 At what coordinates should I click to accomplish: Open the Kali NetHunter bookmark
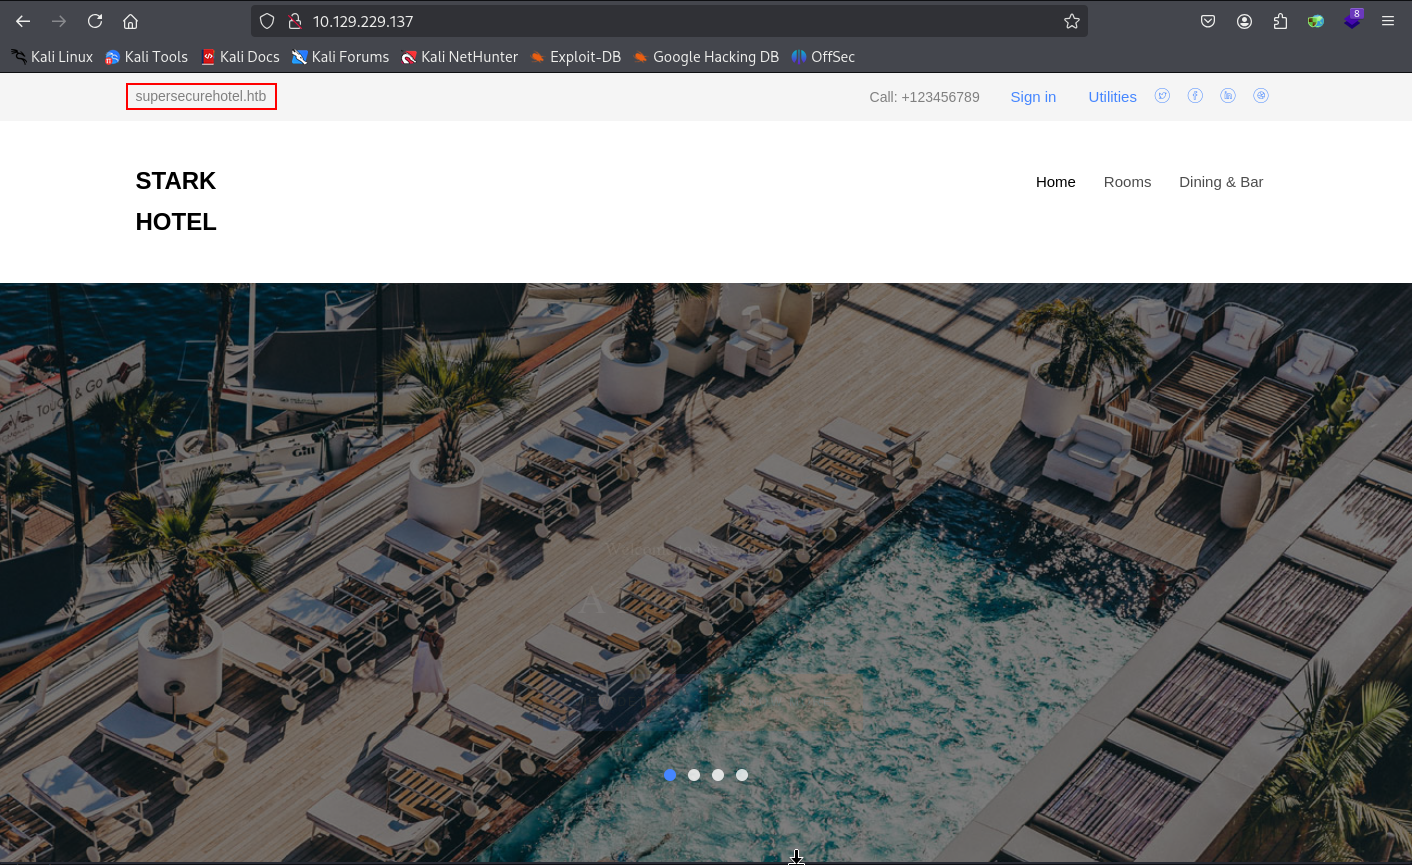click(x=459, y=57)
